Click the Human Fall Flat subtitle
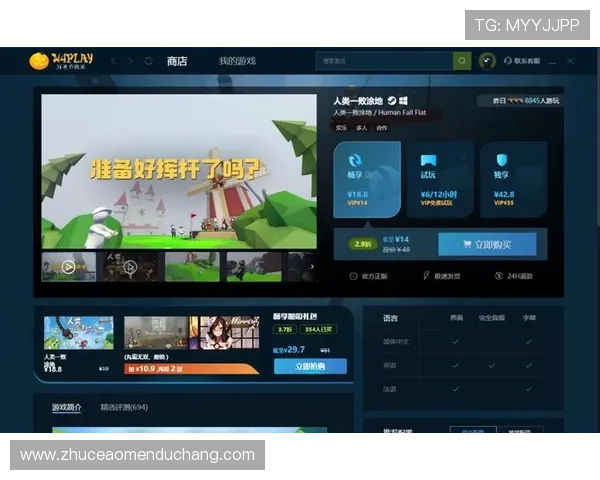600x480 pixels. (x=402, y=113)
